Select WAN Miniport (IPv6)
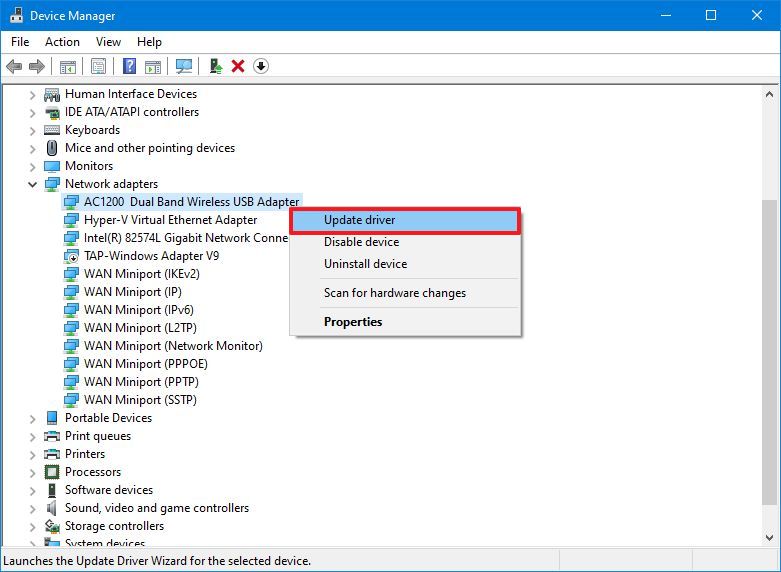Viewport: 781px width, 572px height. point(138,310)
